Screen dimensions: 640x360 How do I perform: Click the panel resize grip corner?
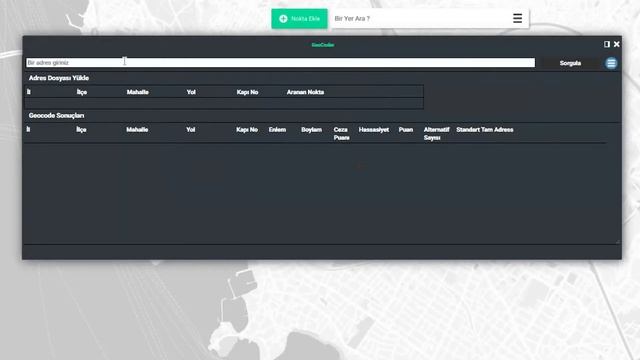click(618, 242)
